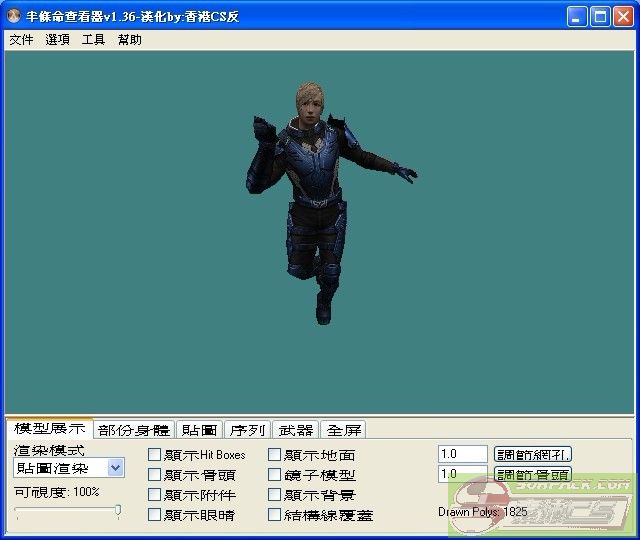This screenshot has width=640, height=540.
Task: Toggle the 顯示骨頭 show bones checkbox
Action: (154, 475)
